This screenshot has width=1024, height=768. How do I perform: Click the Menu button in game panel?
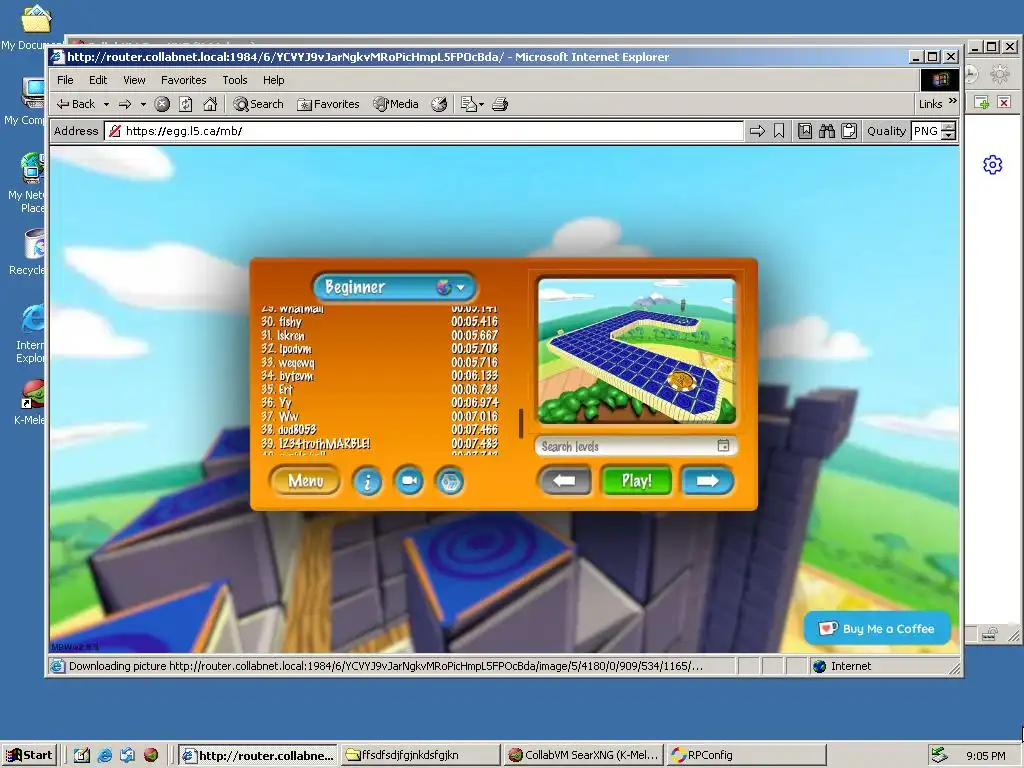(x=305, y=481)
